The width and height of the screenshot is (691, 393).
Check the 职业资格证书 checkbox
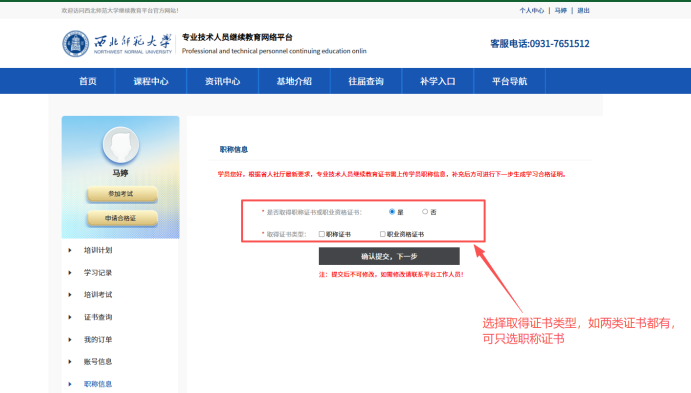point(383,234)
